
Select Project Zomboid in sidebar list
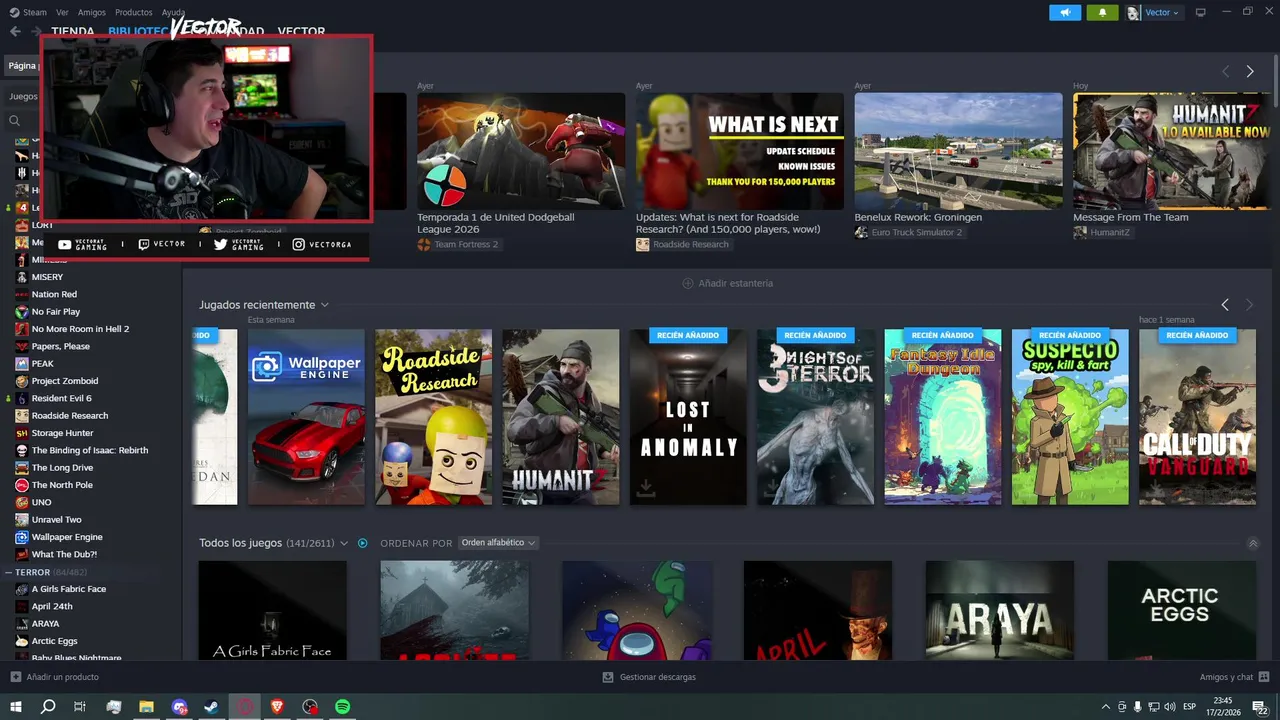(x=65, y=381)
